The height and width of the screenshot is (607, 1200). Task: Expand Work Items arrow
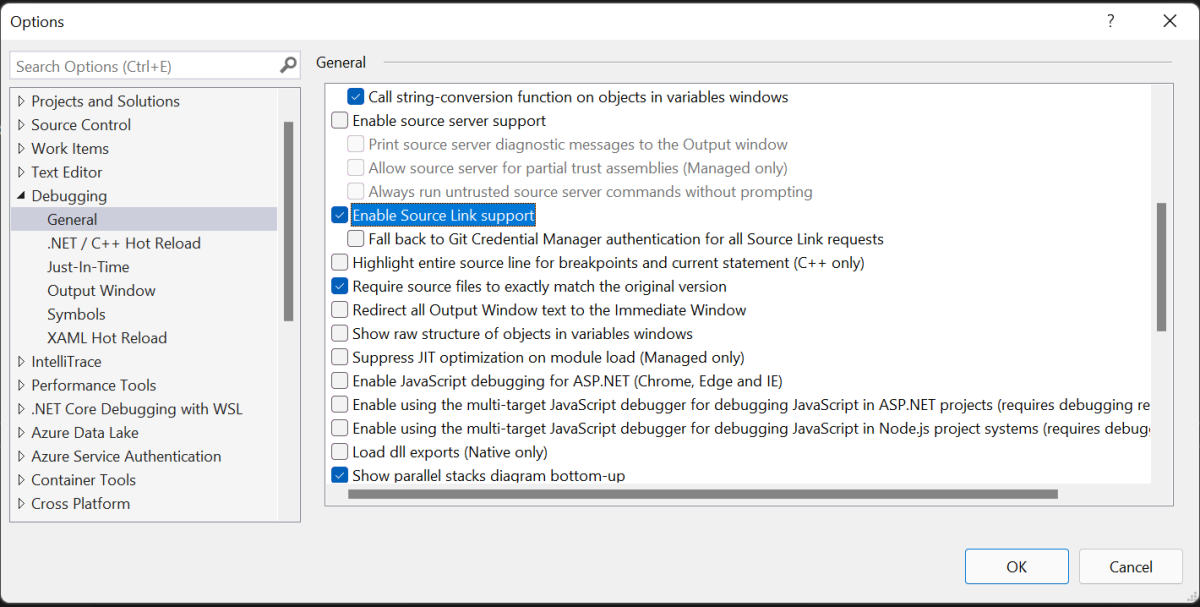pyautogui.click(x=22, y=148)
